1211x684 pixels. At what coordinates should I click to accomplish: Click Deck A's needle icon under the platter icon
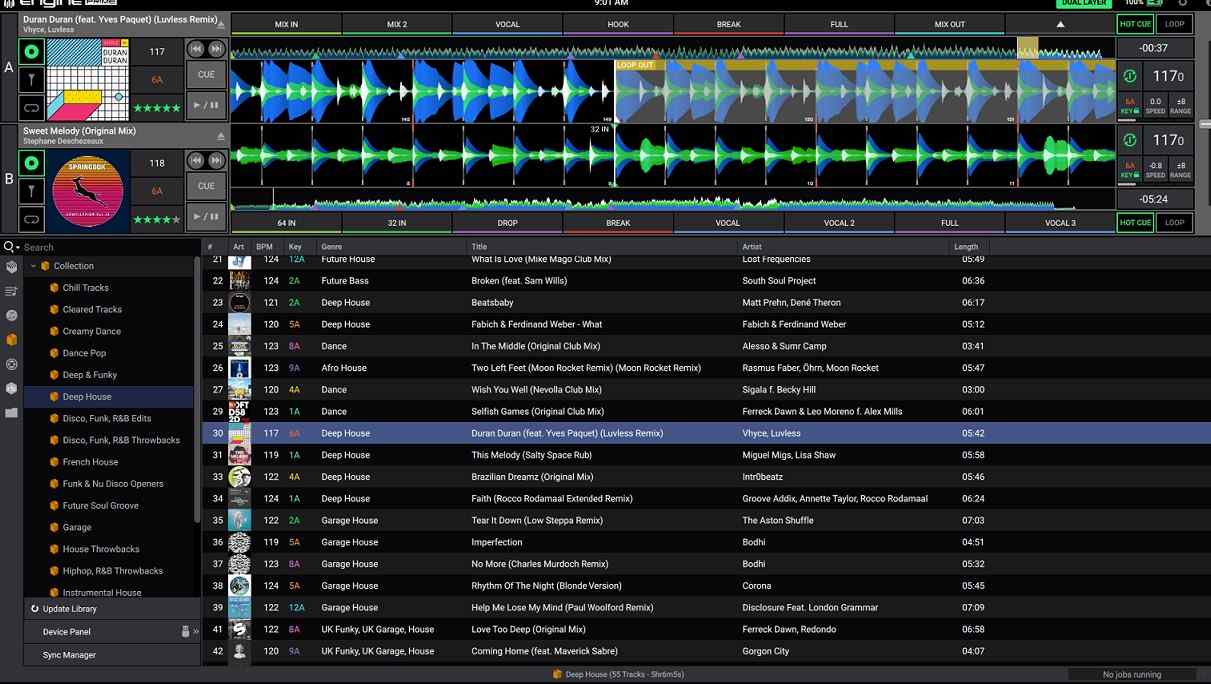click(32, 80)
